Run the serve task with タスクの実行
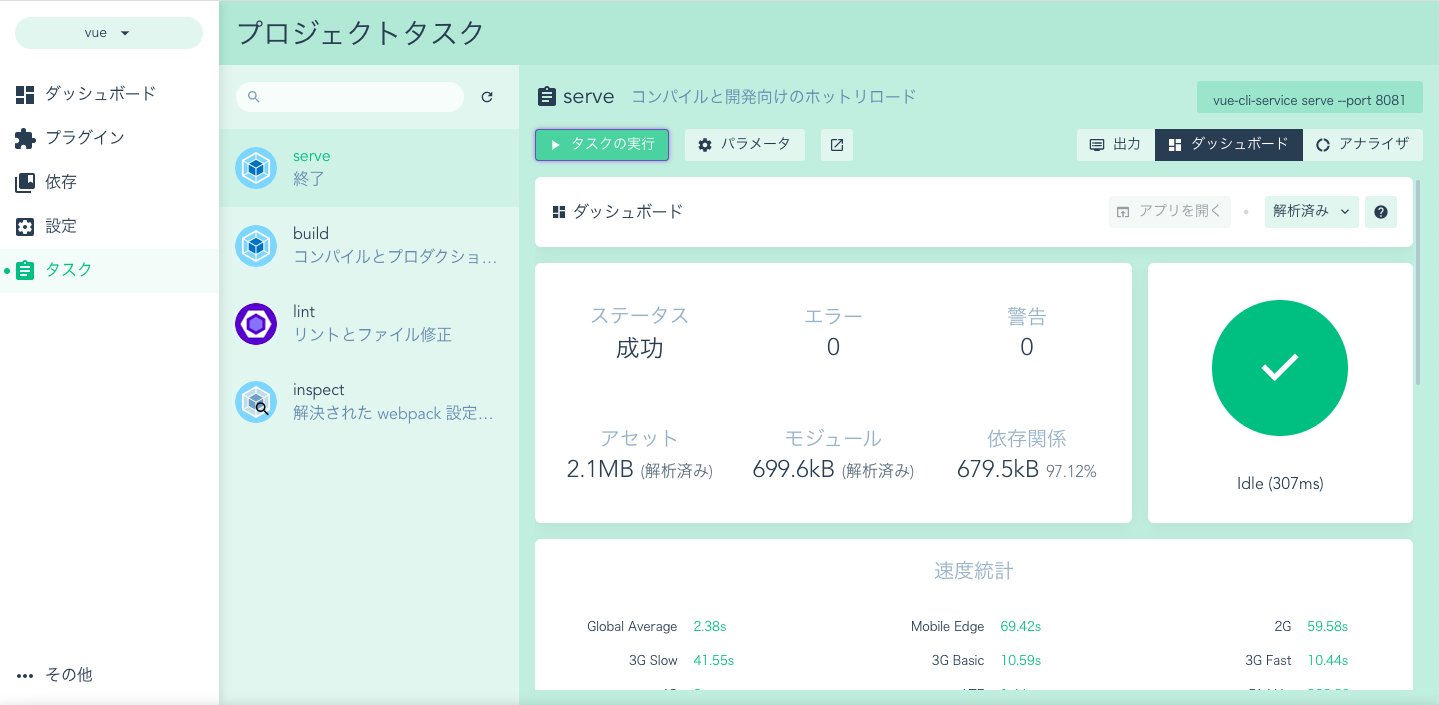 pyautogui.click(x=601, y=144)
